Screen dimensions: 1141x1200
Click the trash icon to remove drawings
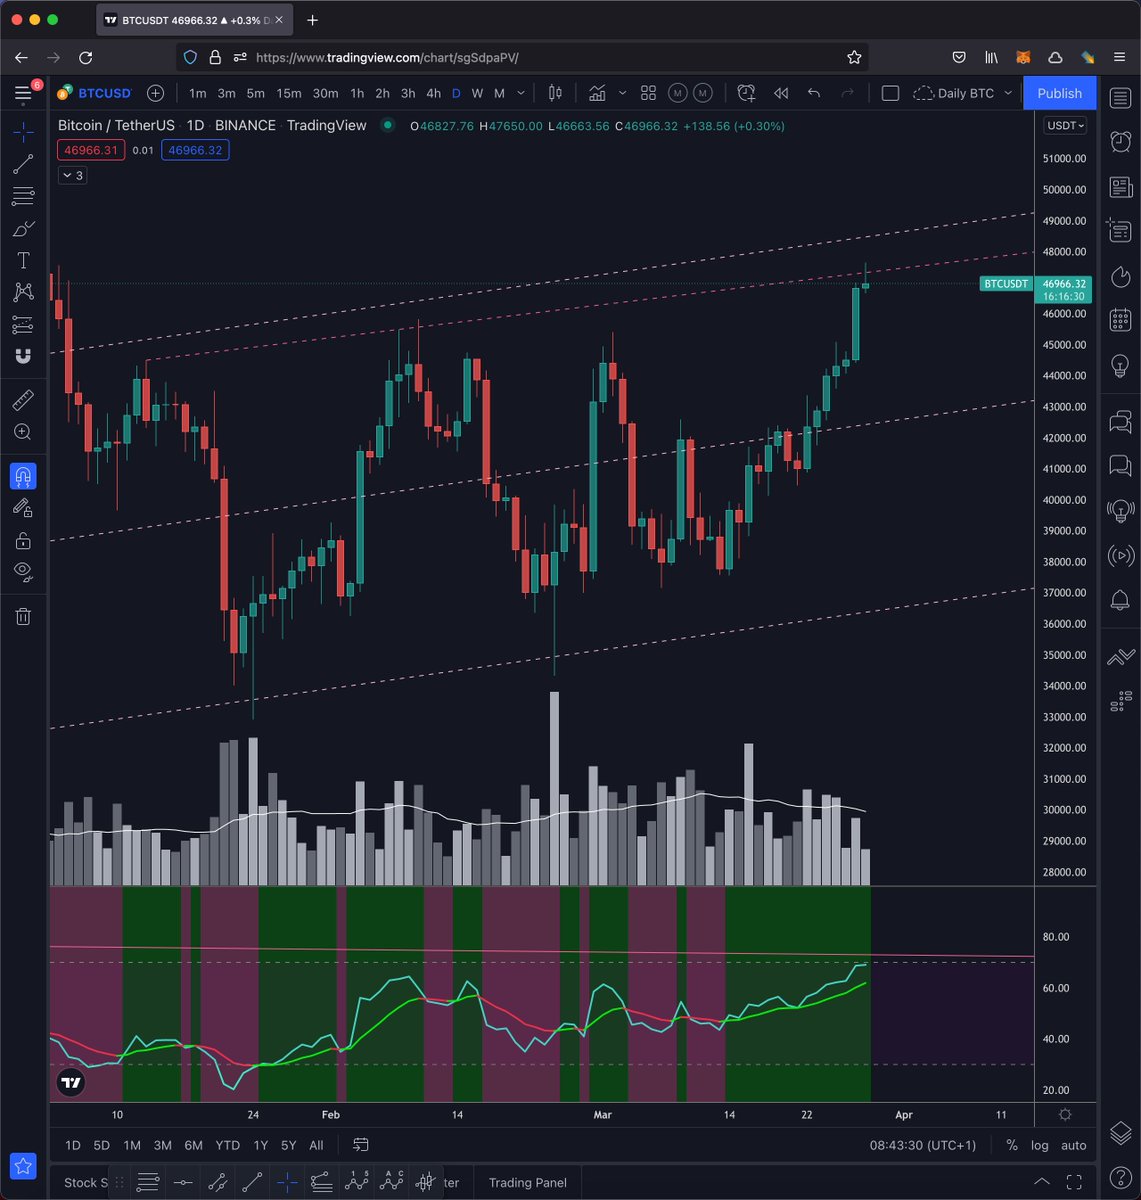pos(23,616)
